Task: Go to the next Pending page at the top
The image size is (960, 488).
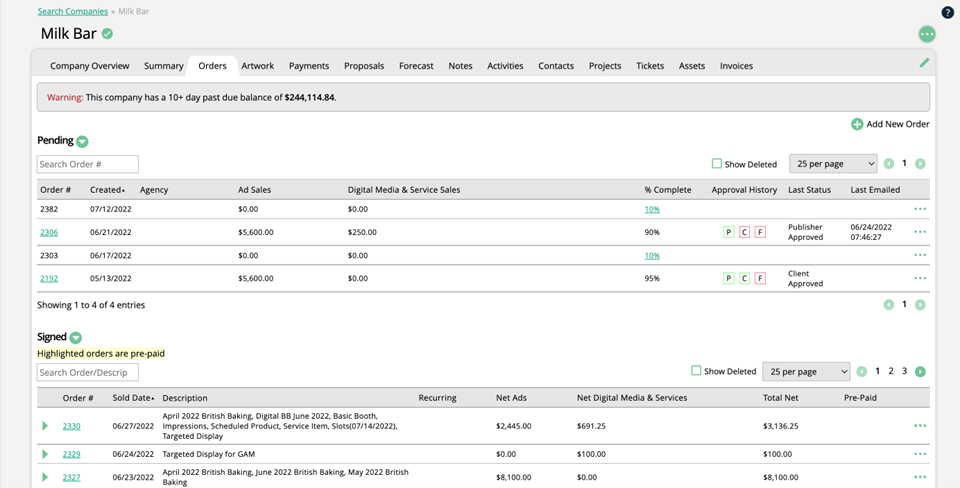Action: pyautogui.click(x=920, y=163)
